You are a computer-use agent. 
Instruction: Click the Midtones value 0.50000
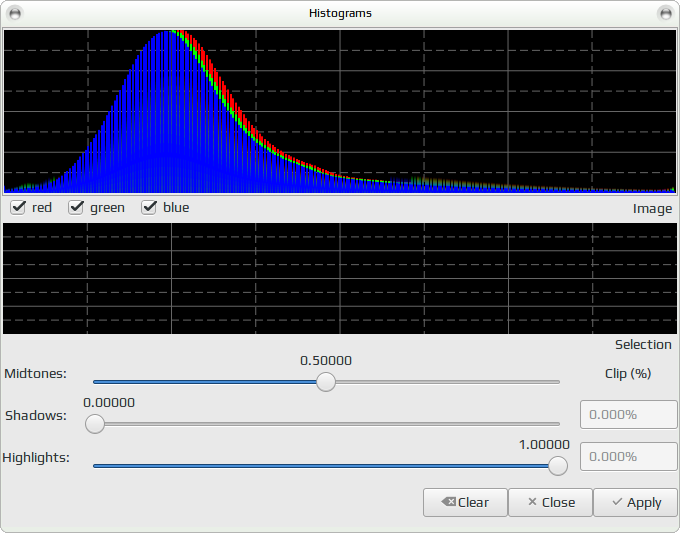[x=326, y=360]
